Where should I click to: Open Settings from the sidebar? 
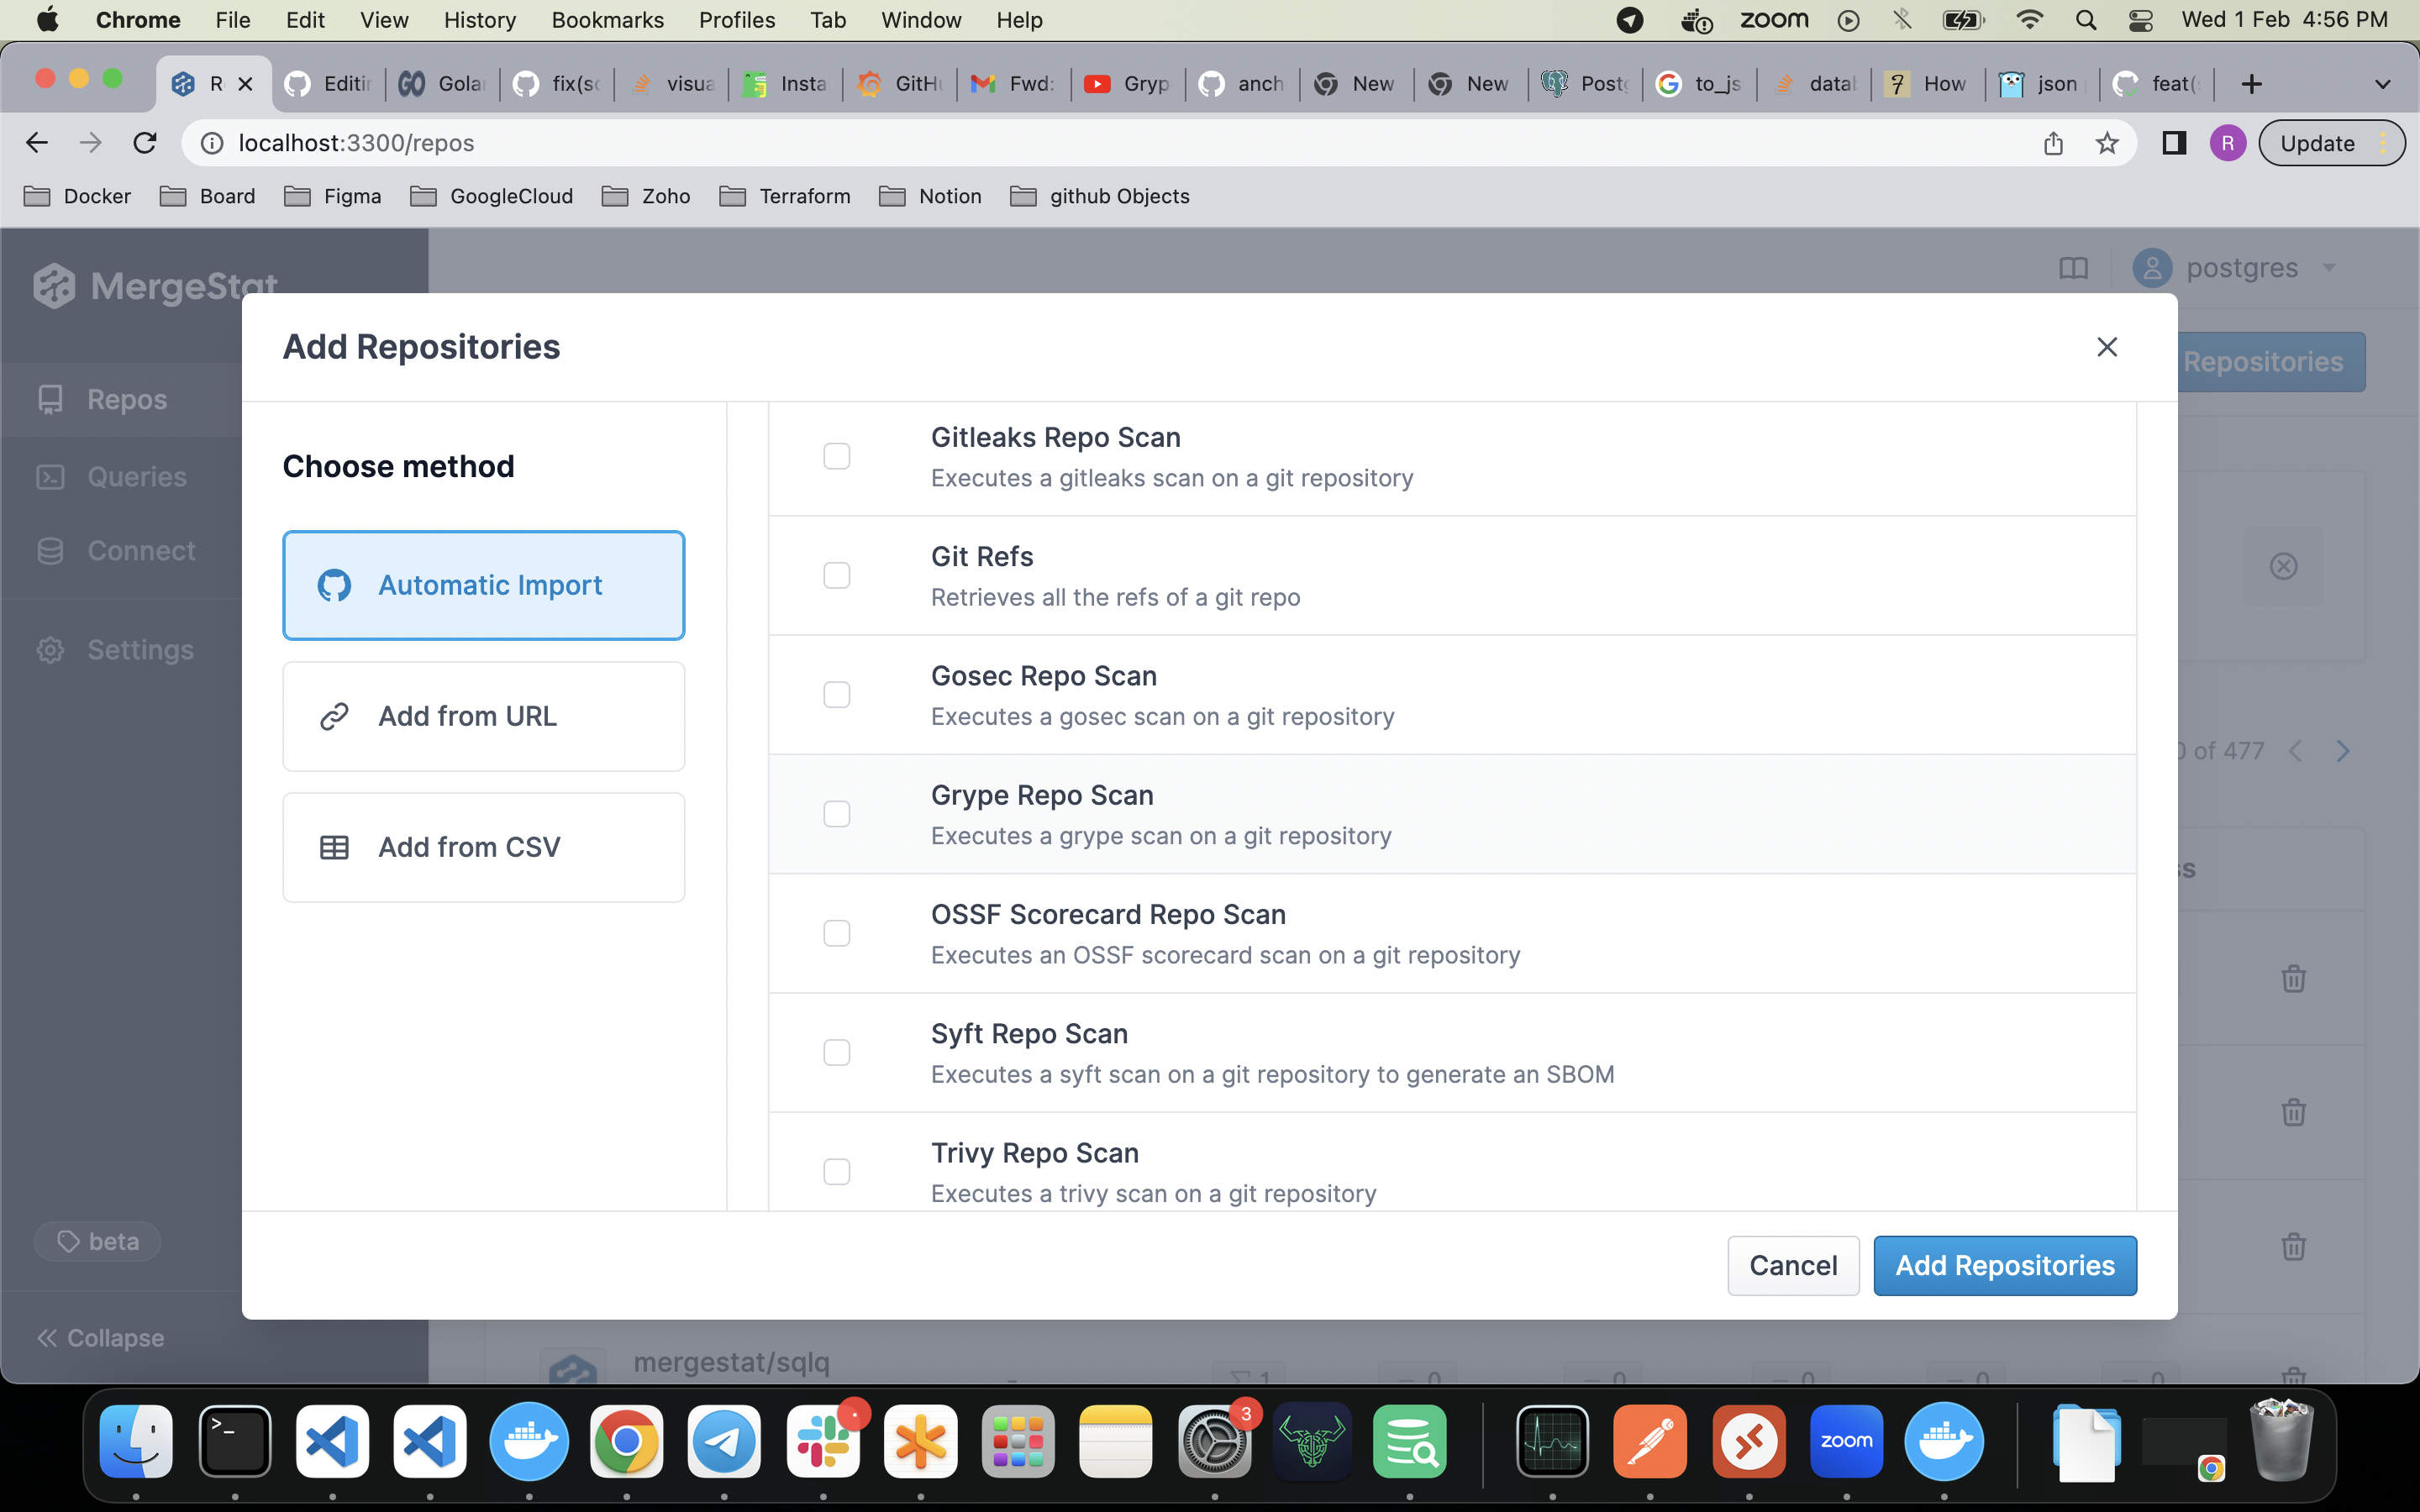point(140,649)
